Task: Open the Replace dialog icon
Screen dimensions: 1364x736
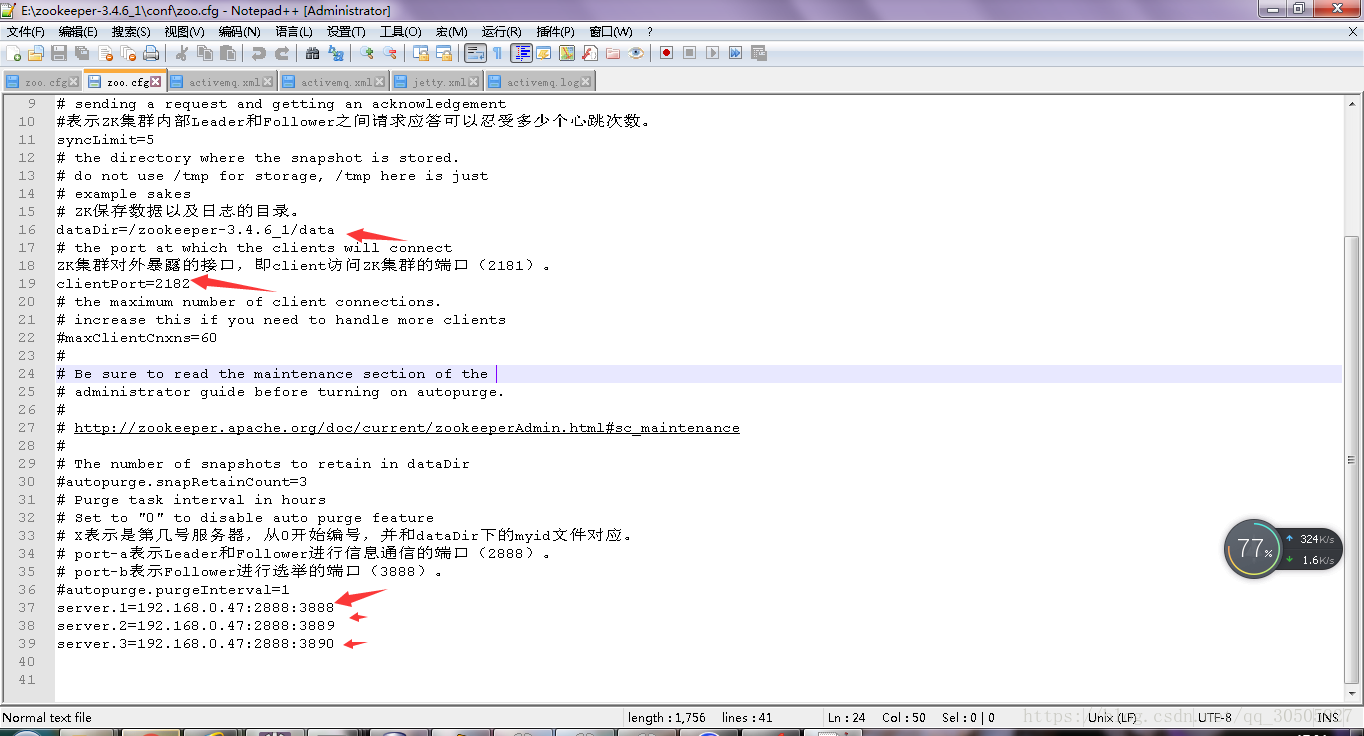Action: (x=335, y=53)
